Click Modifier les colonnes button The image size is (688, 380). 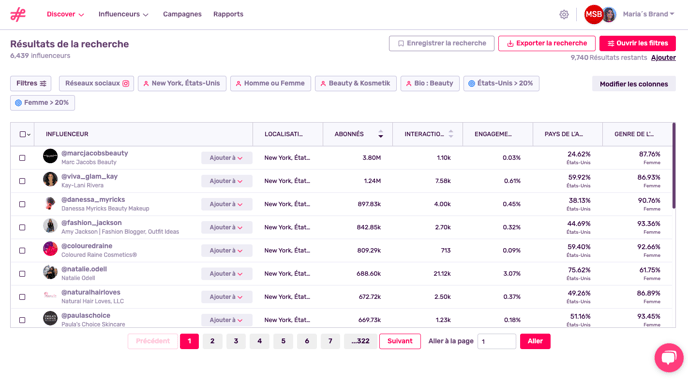point(634,84)
